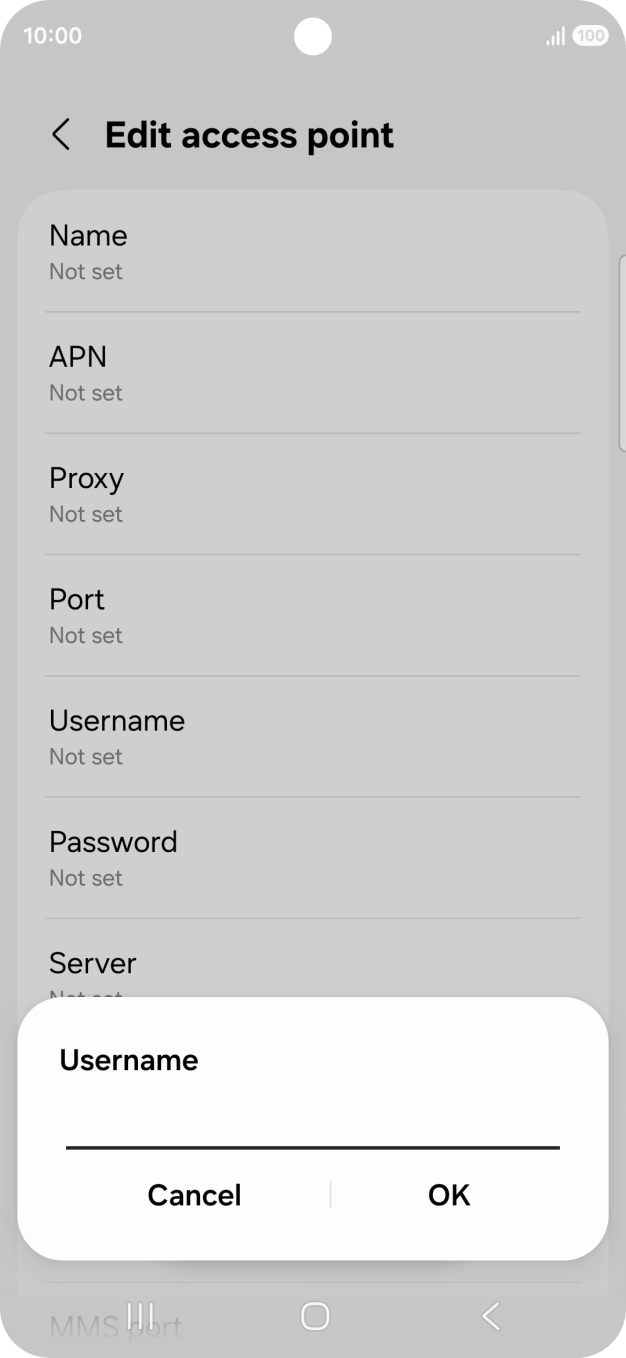This screenshot has height=1358, width=626.
Task: Tap the clock showing 10:00
Action: (51, 35)
